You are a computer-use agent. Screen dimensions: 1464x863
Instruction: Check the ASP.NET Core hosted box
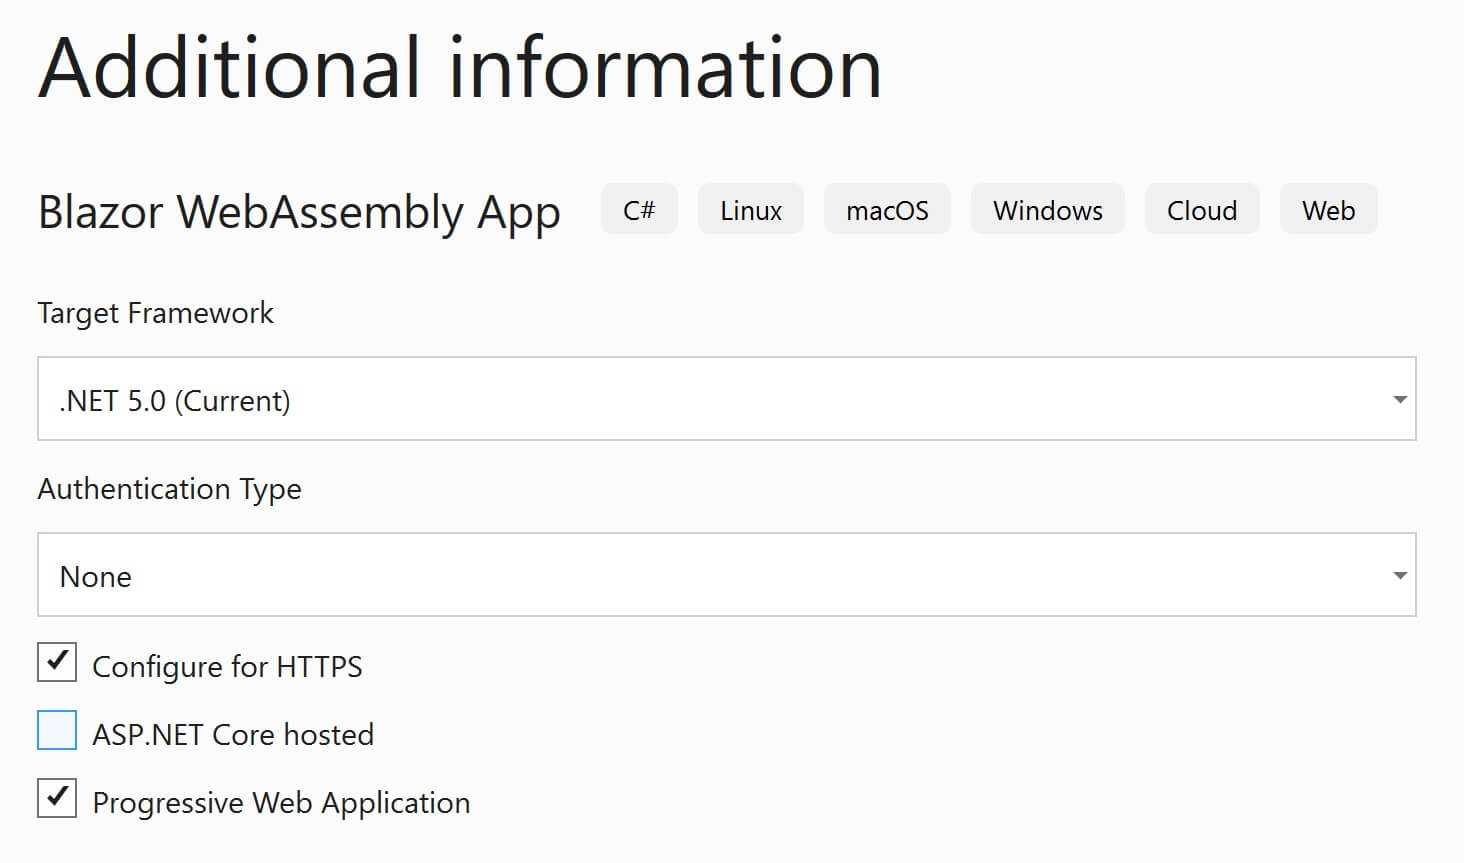click(57, 730)
